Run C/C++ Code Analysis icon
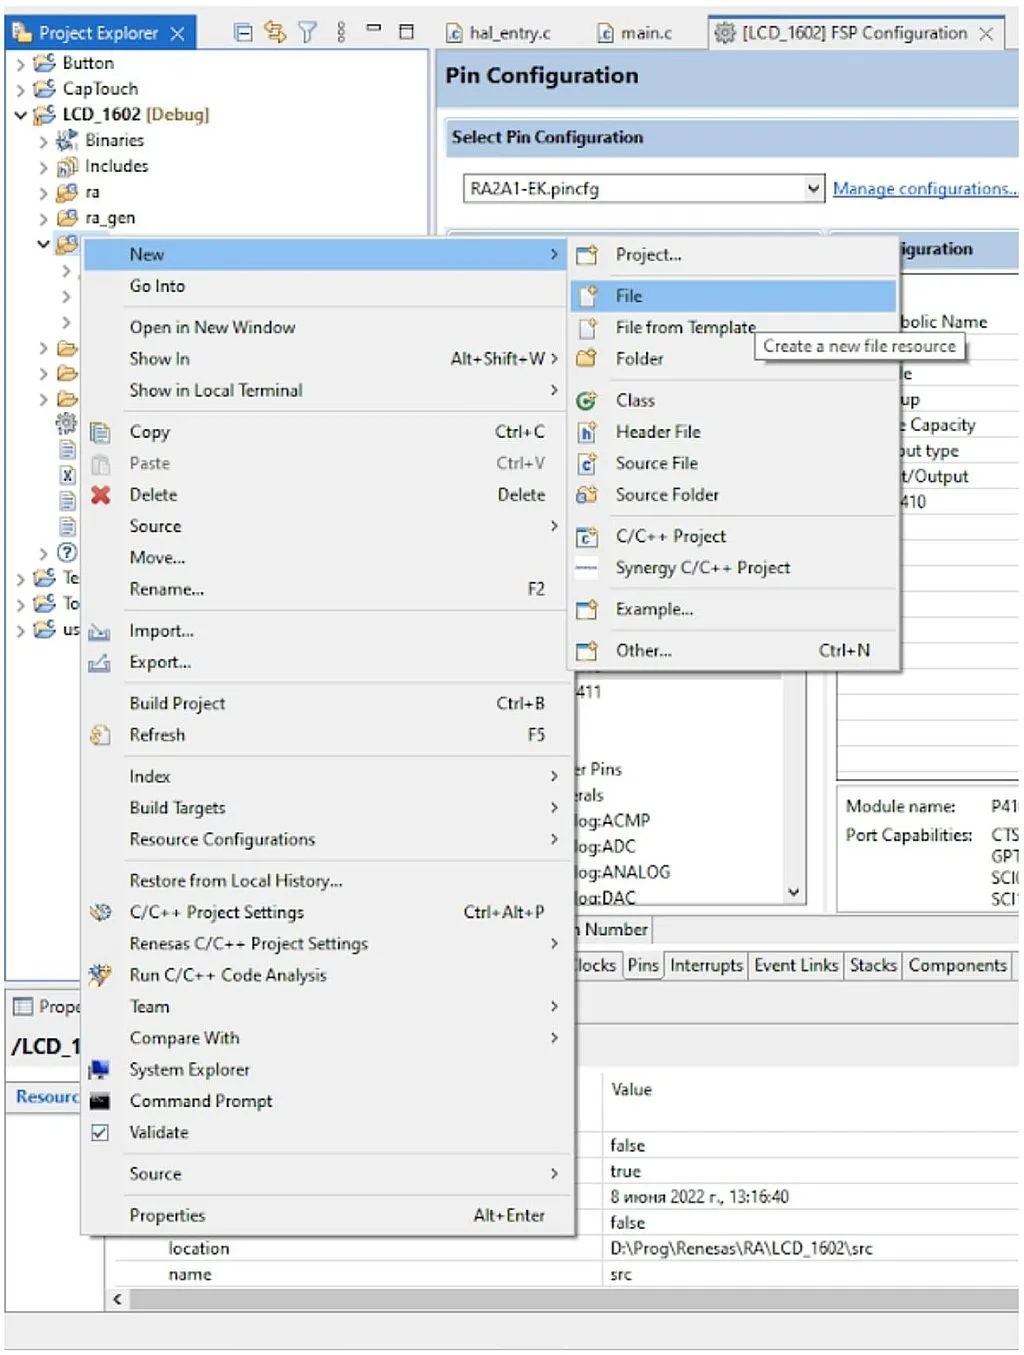The height and width of the screenshot is (1355, 1024). click(100, 975)
